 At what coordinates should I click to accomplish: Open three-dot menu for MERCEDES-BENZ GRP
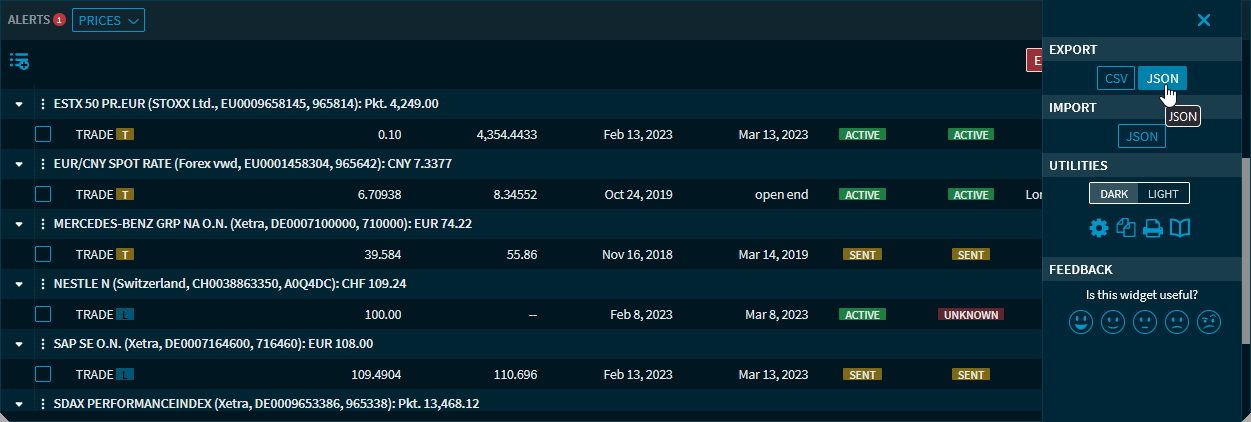[x=42, y=224]
